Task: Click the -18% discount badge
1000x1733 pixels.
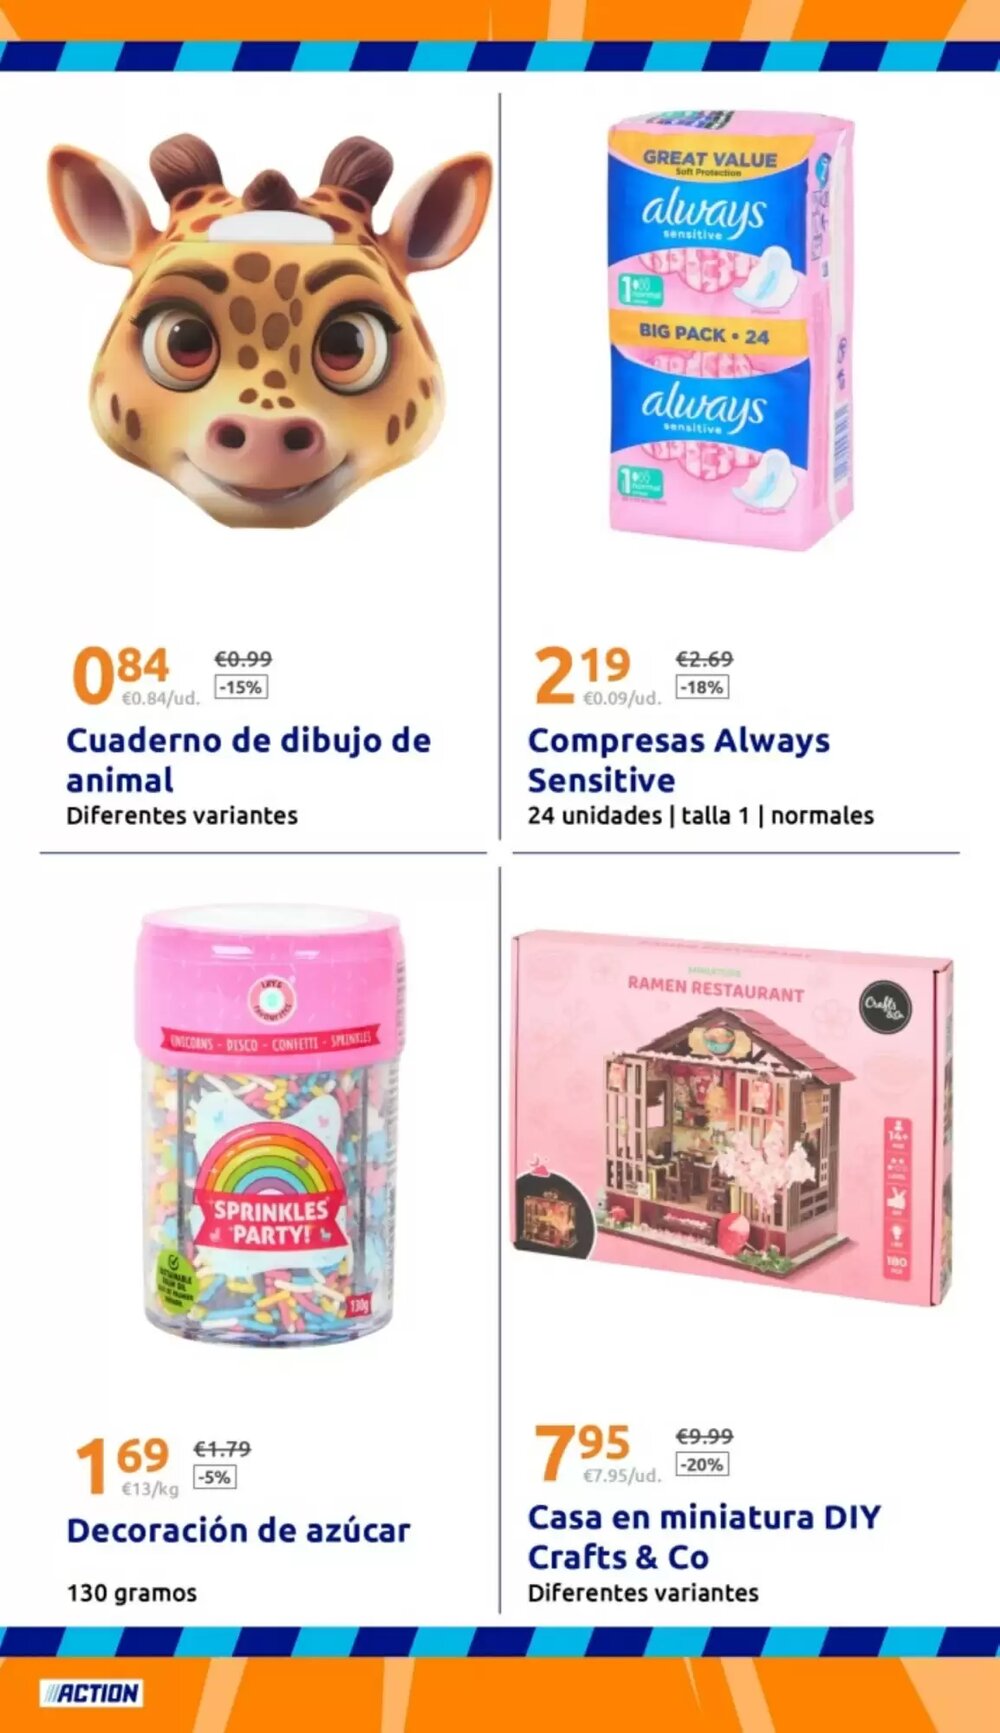Action: [702, 687]
